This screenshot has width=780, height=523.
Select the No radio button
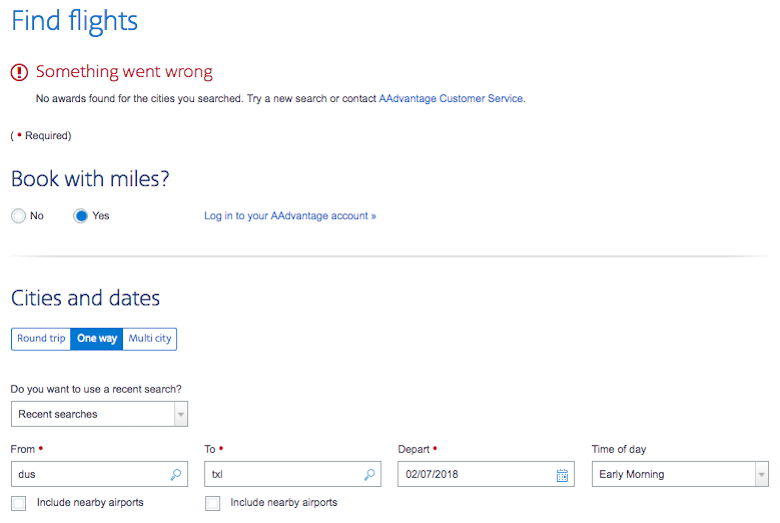coord(18,216)
